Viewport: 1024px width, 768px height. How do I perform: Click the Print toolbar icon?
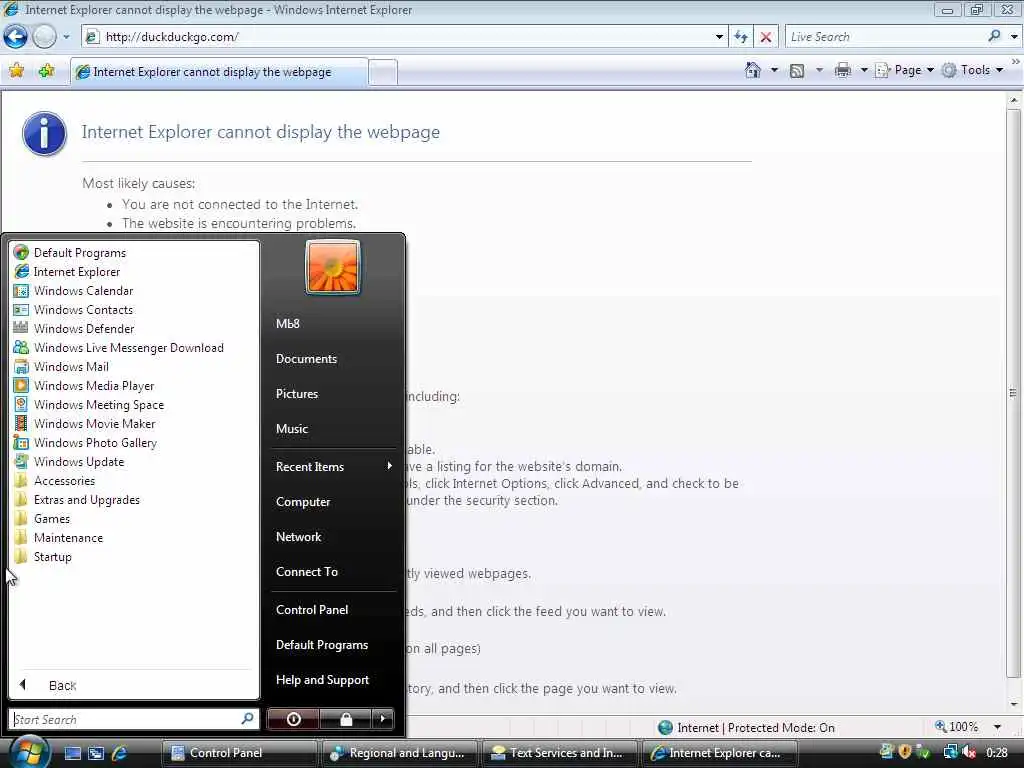(842, 70)
